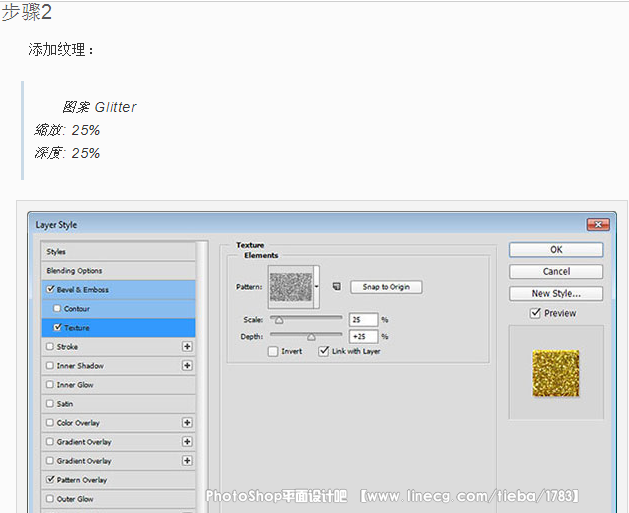Enable the Inner Shadow checkbox

pos(50,365)
